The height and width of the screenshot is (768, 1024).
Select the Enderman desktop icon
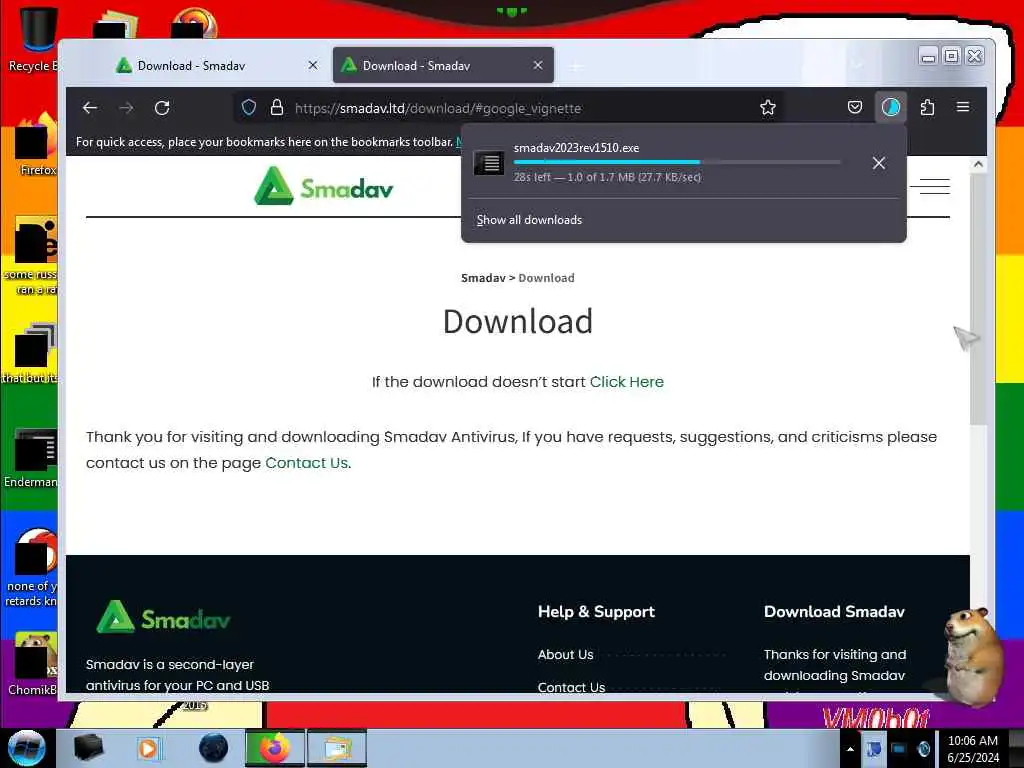pyautogui.click(x=33, y=458)
